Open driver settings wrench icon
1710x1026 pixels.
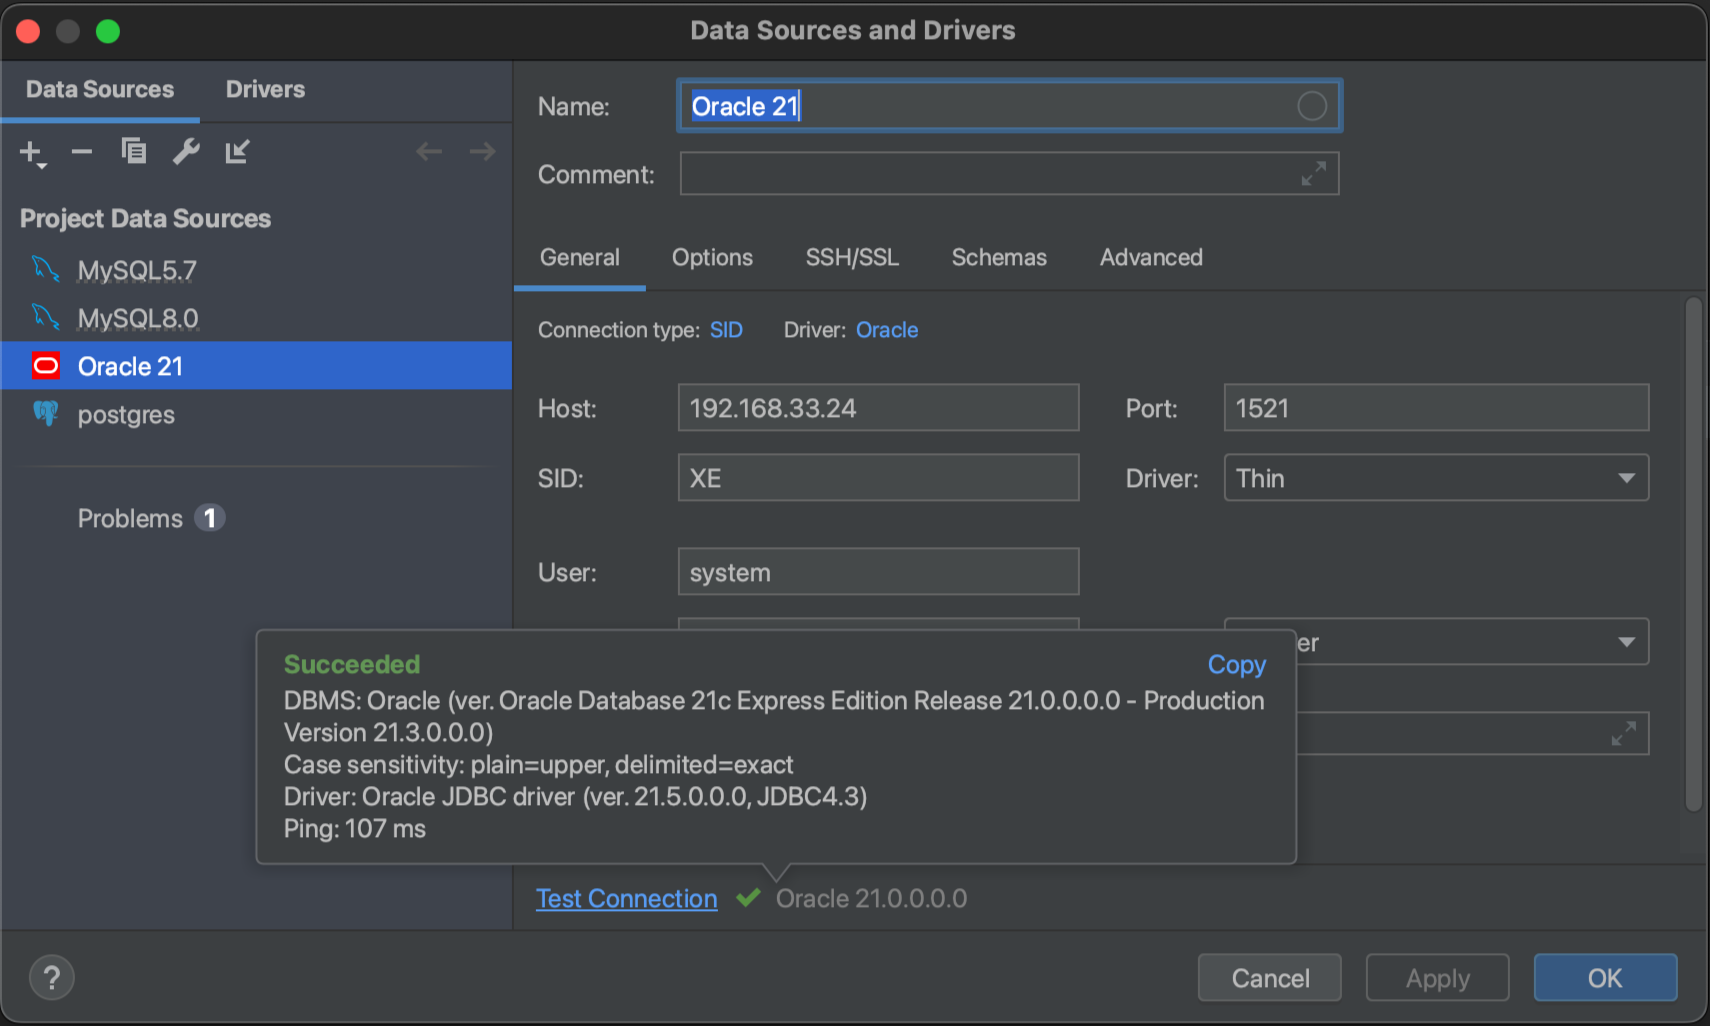click(x=186, y=151)
